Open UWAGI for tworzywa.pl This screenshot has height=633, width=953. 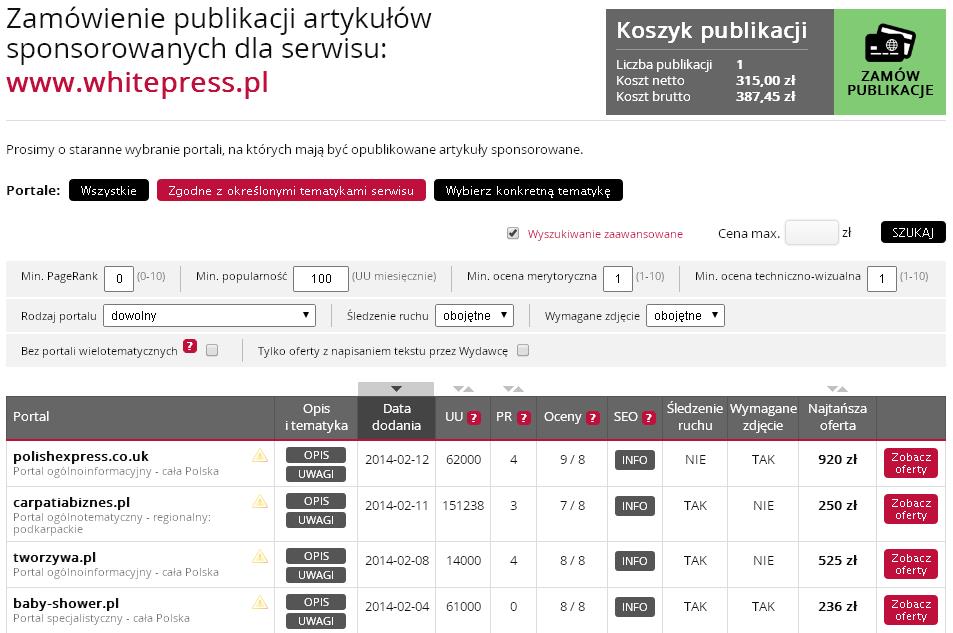coord(316,575)
